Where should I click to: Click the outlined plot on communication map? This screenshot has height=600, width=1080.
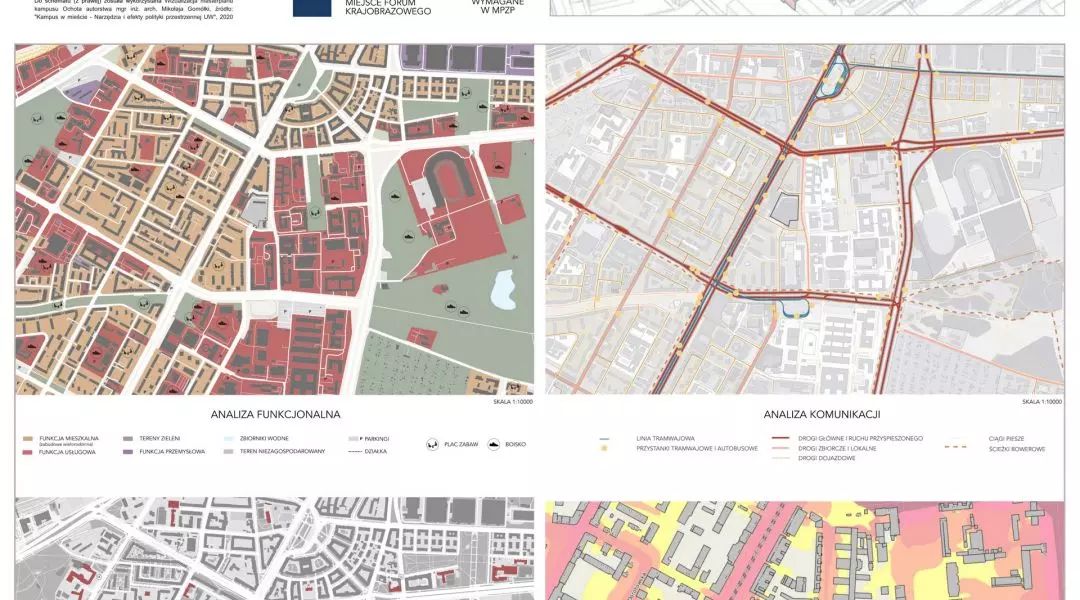[785, 209]
